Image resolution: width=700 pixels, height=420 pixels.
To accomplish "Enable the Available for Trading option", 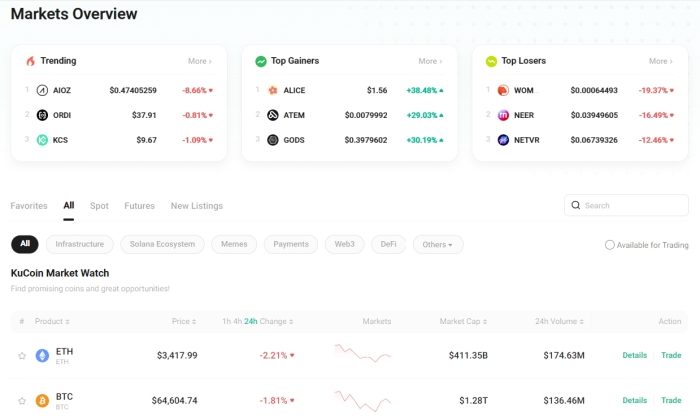I will pos(610,245).
